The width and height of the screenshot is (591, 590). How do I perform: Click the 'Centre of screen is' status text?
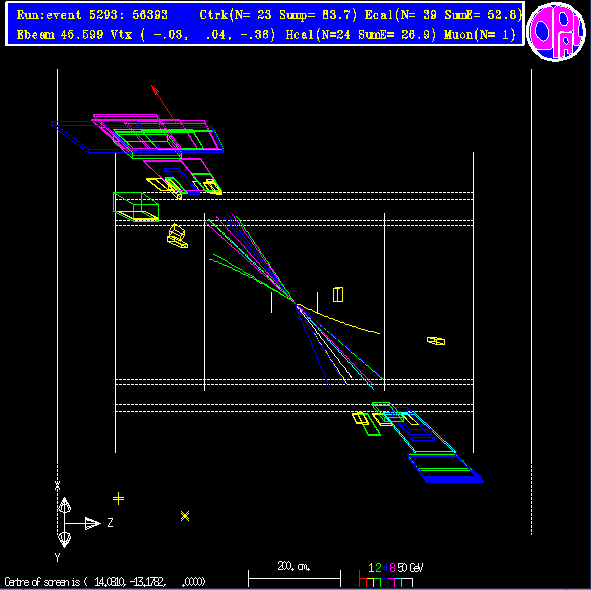click(42, 582)
